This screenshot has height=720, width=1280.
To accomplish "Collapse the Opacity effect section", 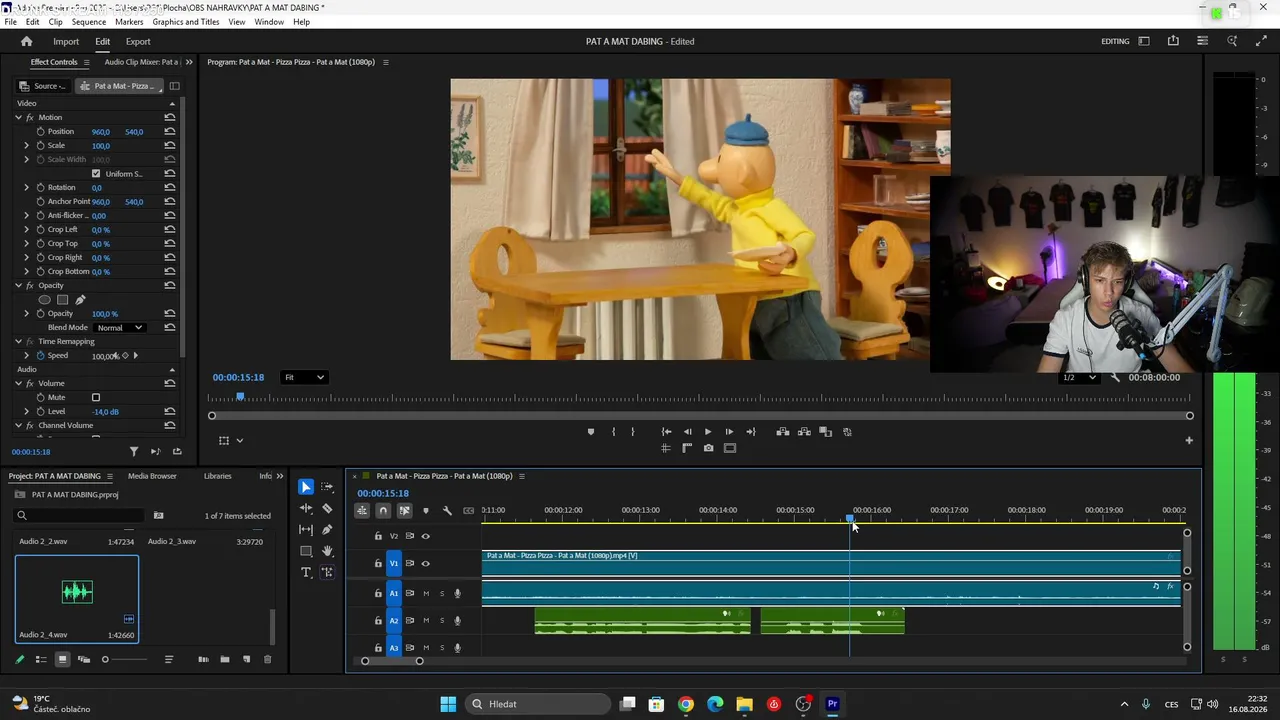I will click(x=18, y=286).
